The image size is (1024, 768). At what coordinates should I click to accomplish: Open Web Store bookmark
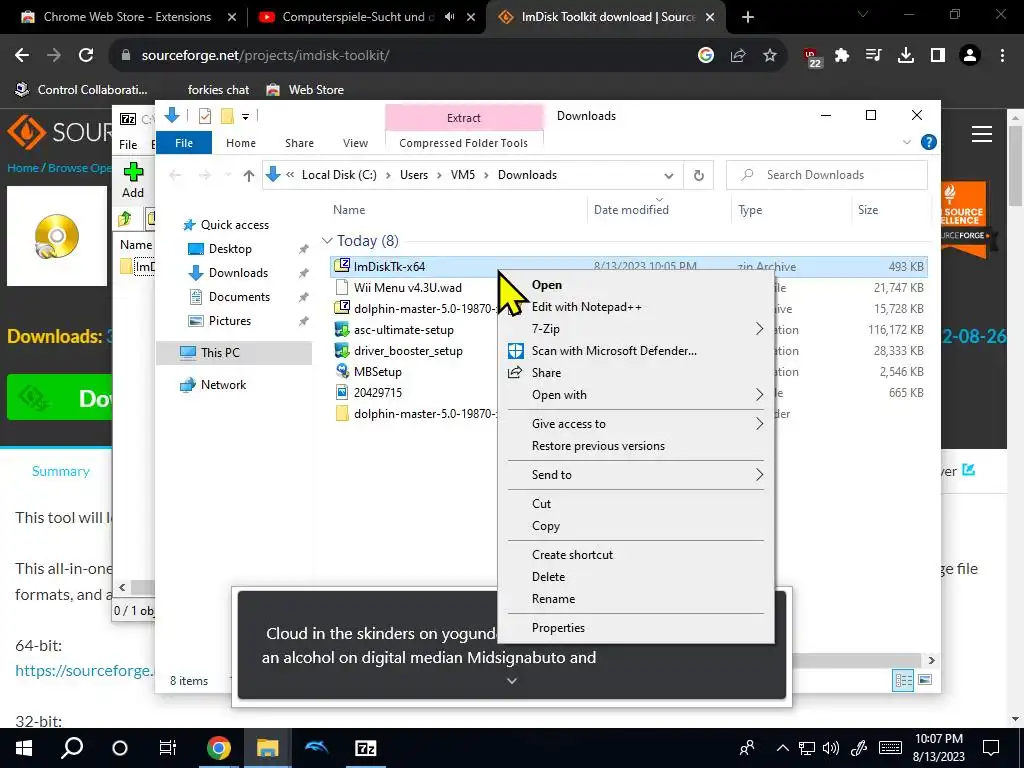305,89
